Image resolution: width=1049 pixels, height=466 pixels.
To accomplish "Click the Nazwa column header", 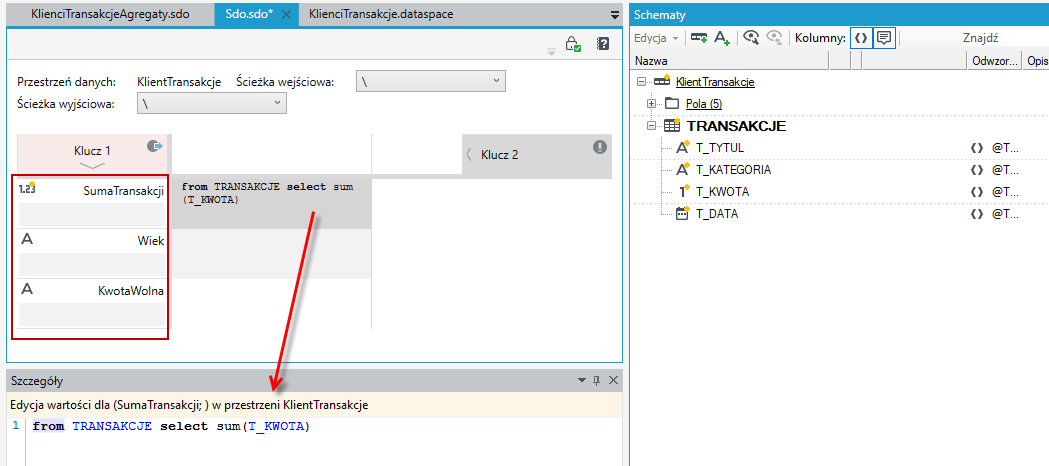I will 731,61.
